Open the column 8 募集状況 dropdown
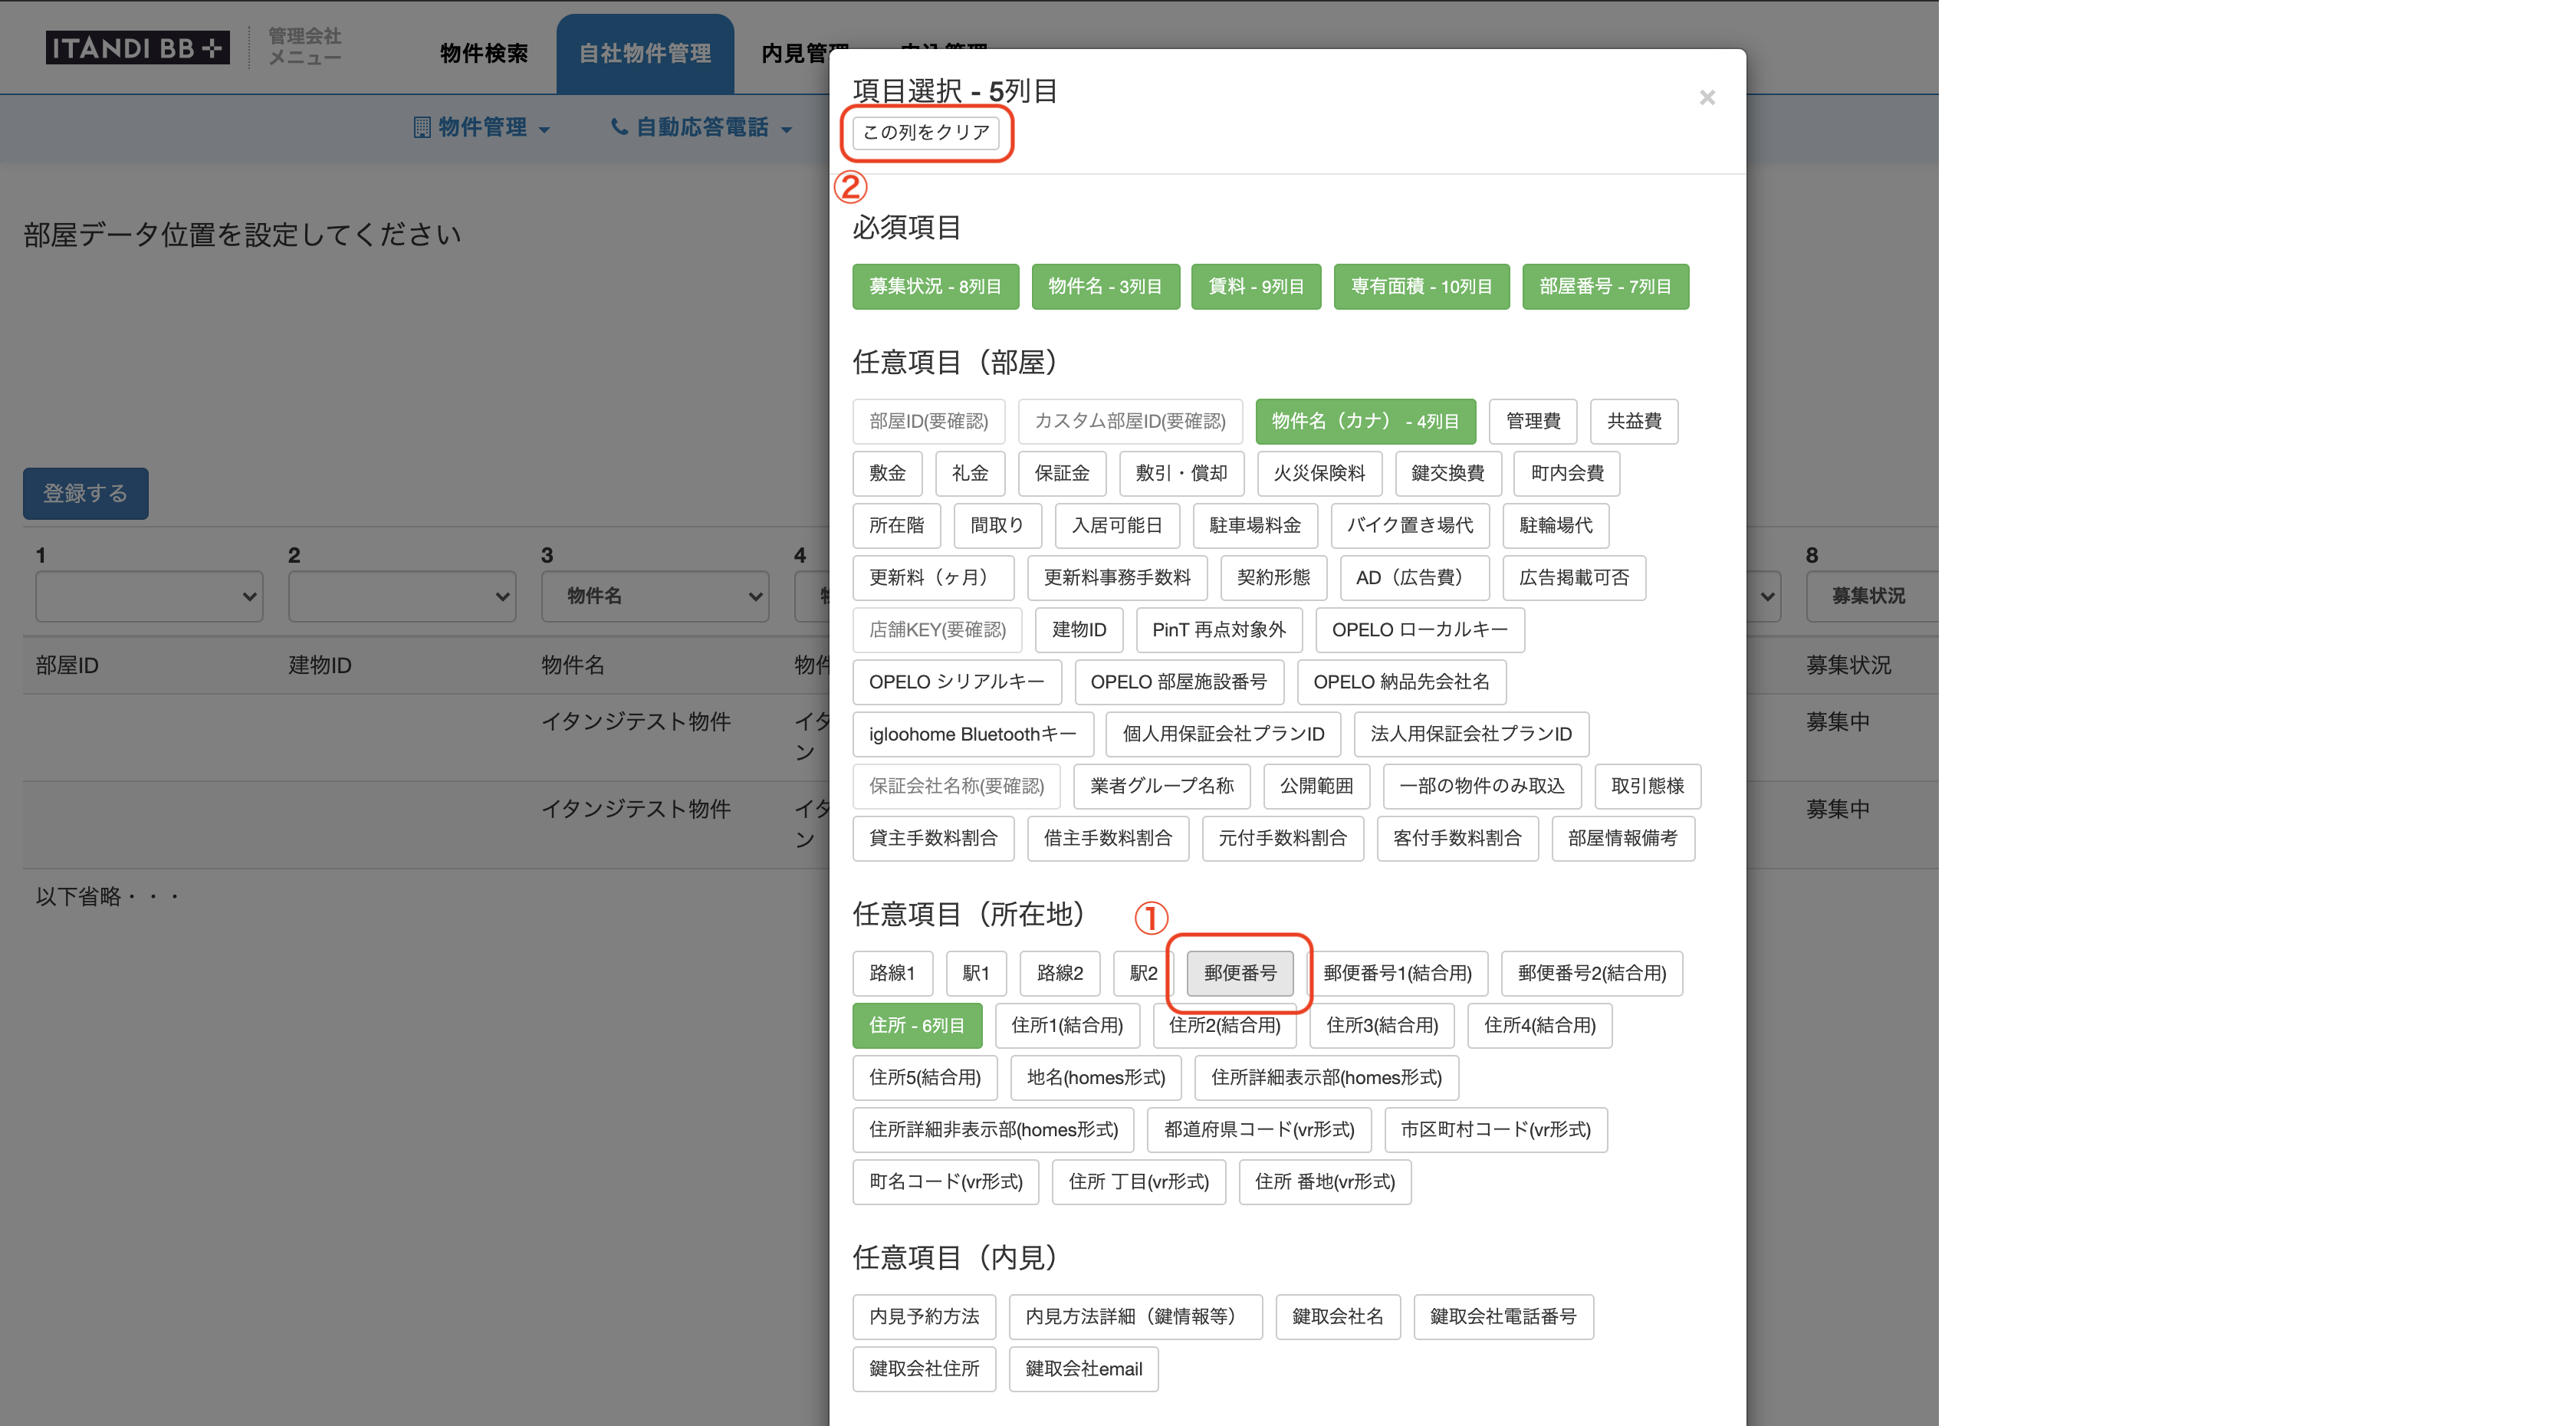 pyautogui.click(x=1871, y=596)
